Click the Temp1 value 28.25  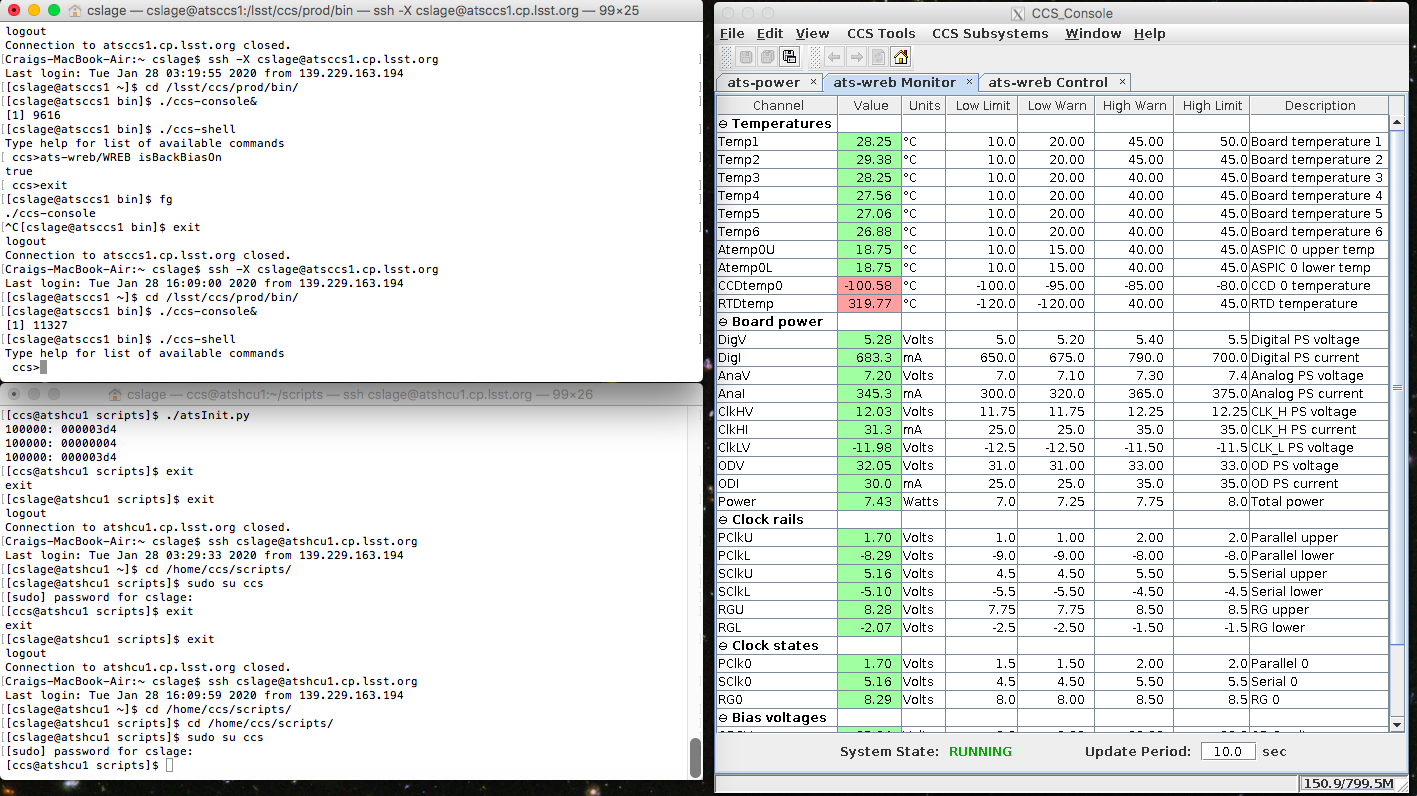(x=870, y=142)
